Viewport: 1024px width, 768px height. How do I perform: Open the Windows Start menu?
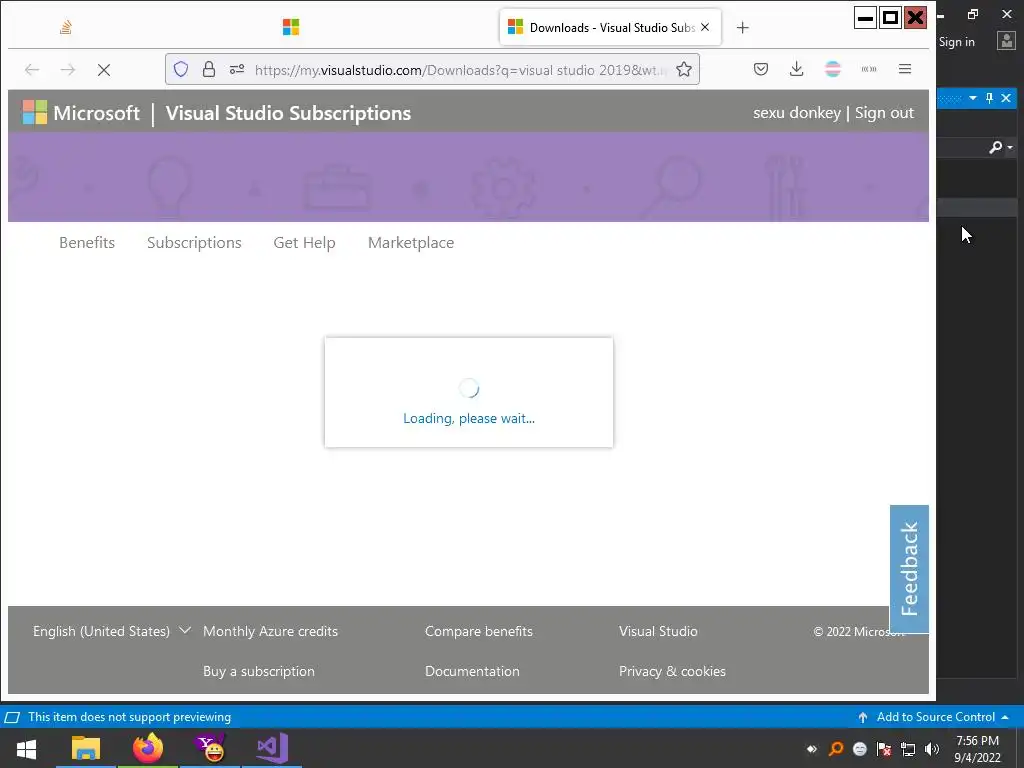click(x=26, y=749)
